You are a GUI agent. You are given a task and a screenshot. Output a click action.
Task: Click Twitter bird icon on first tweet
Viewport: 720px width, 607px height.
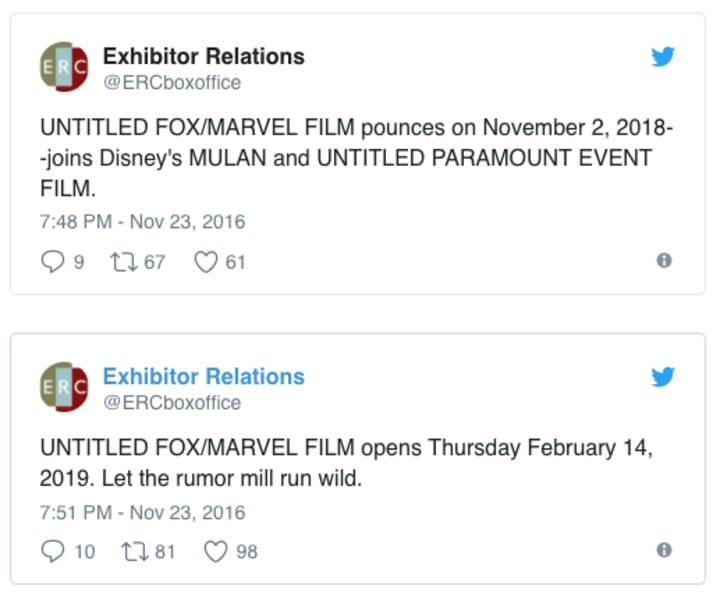click(x=663, y=57)
